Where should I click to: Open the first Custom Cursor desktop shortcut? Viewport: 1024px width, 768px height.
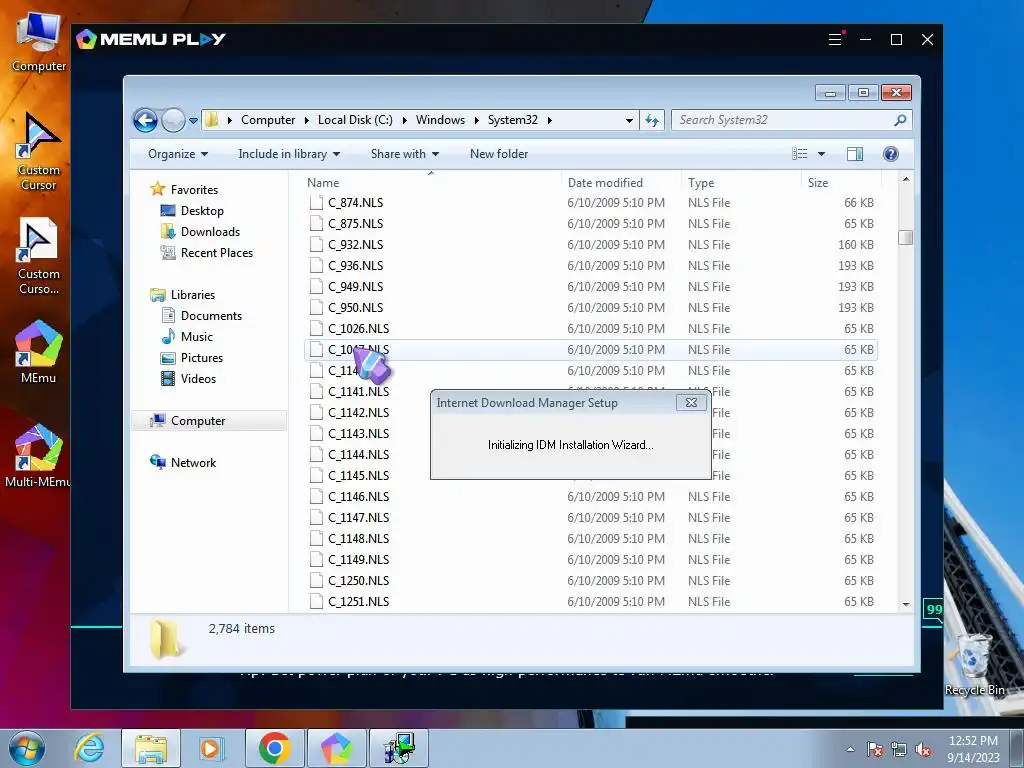click(x=39, y=152)
